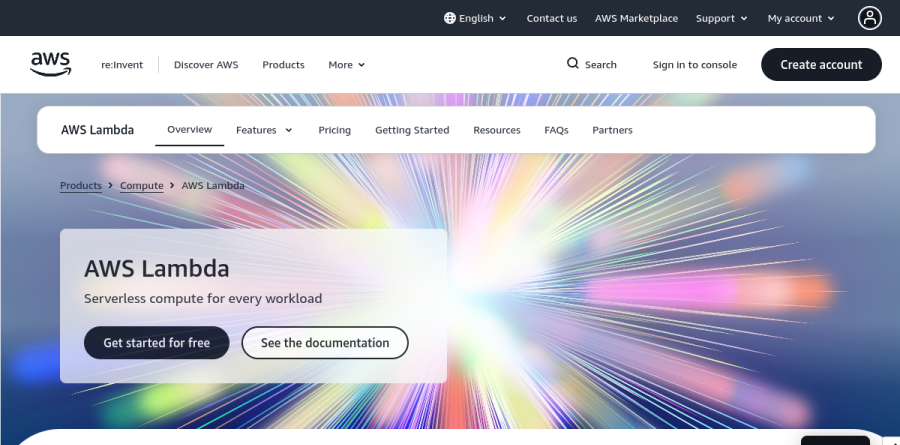The height and width of the screenshot is (445, 900).
Task: Click Get started for free button
Action: click(x=157, y=343)
